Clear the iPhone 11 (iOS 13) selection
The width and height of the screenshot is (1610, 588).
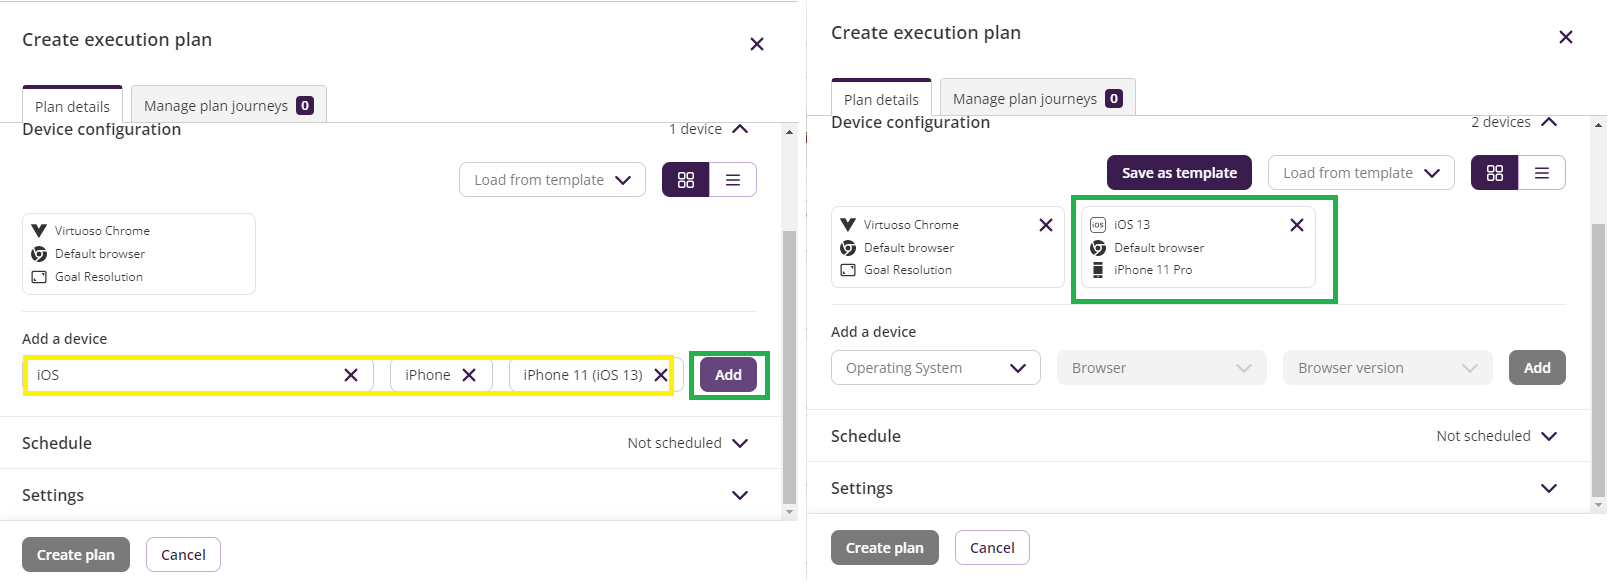[x=661, y=375]
